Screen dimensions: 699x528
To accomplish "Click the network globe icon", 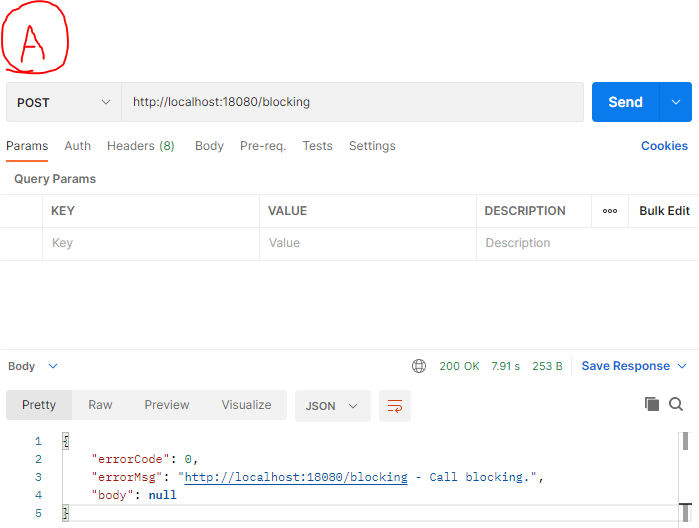I will tap(419, 366).
